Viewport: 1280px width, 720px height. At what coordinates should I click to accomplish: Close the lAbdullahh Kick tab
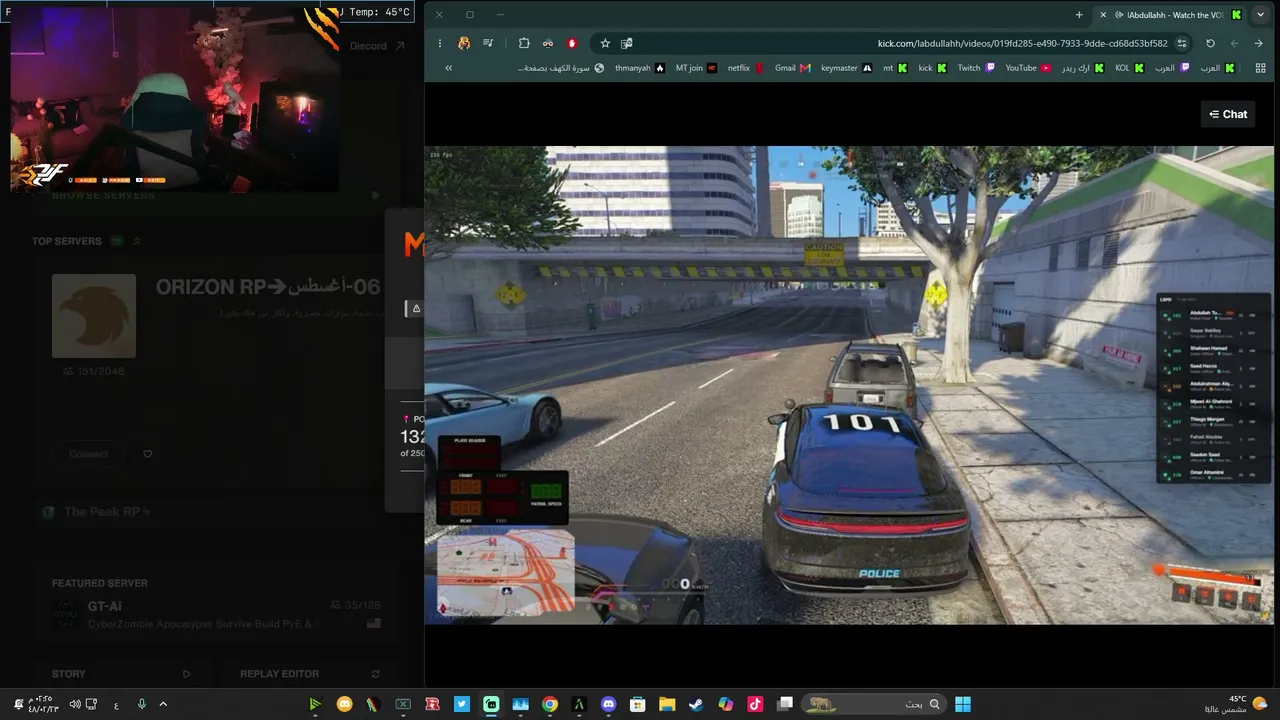coord(1102,15)
